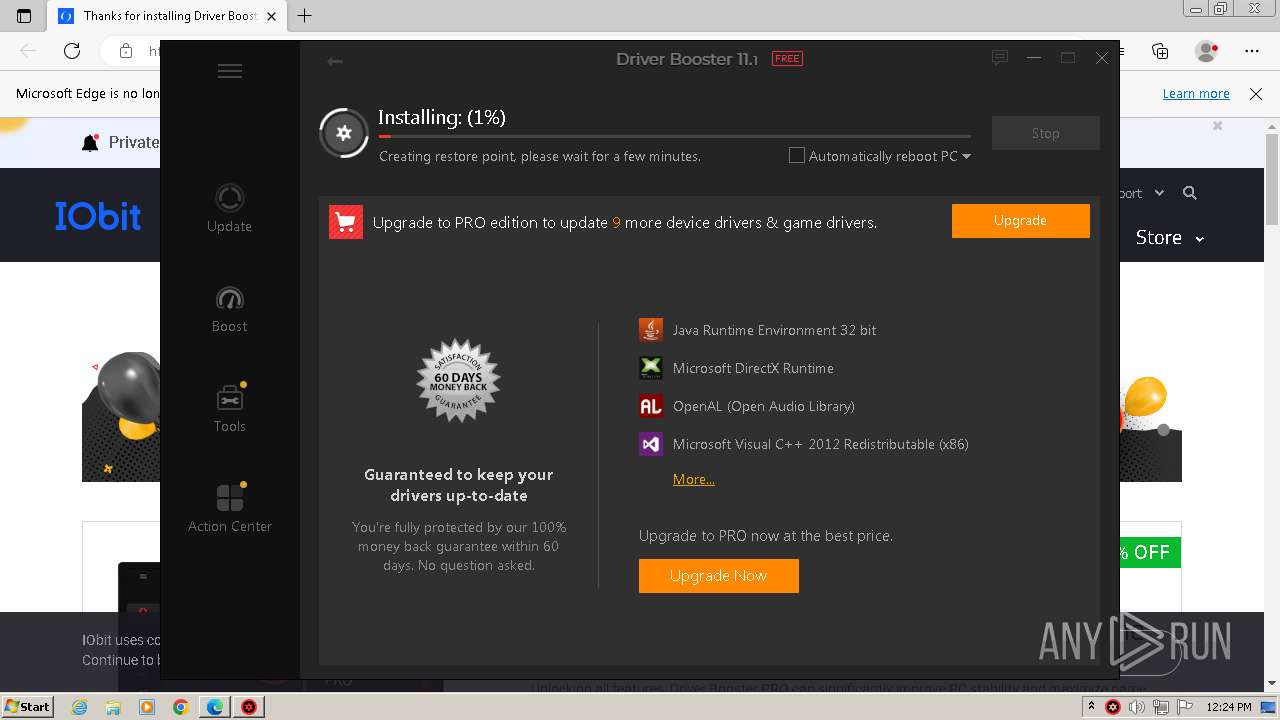
Task: Open the Action Center in sidebar
Action: click(229, 508)
